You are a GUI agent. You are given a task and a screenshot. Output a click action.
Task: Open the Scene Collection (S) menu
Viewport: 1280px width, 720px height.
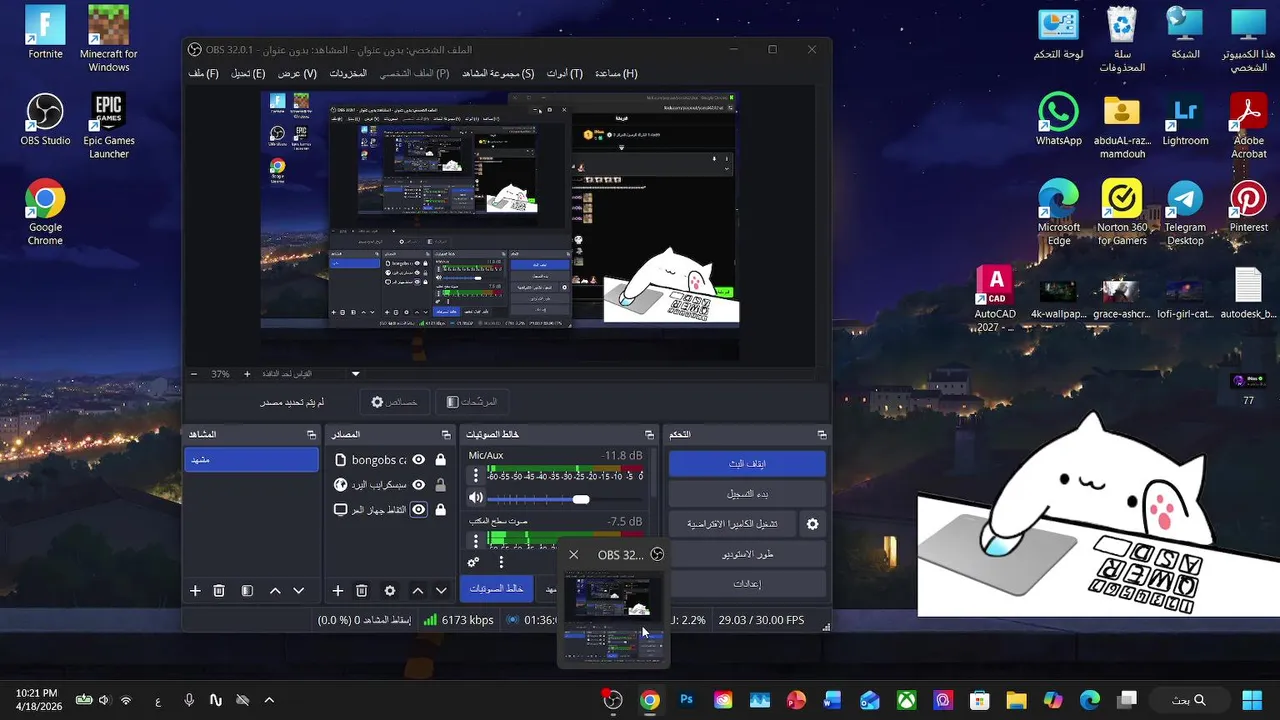(498, 74)
